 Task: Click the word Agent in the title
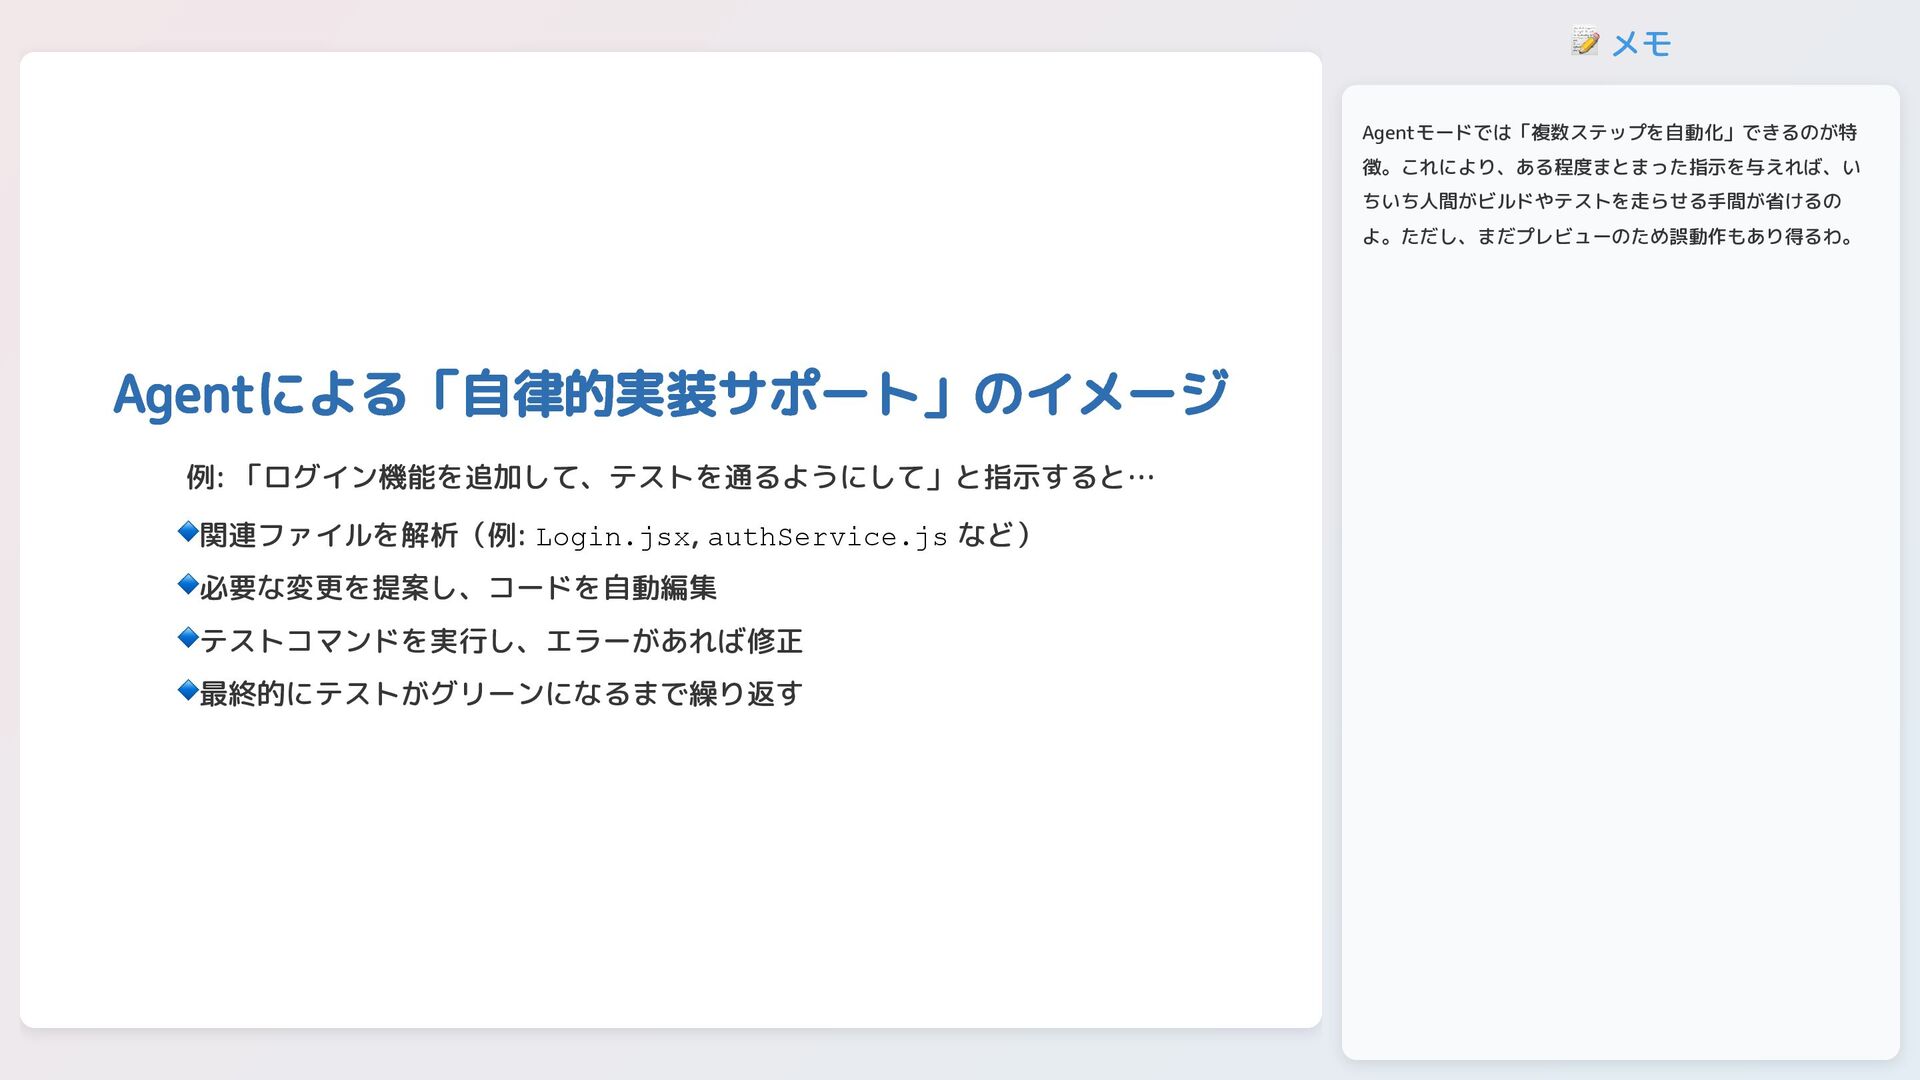tap(180, 396)
